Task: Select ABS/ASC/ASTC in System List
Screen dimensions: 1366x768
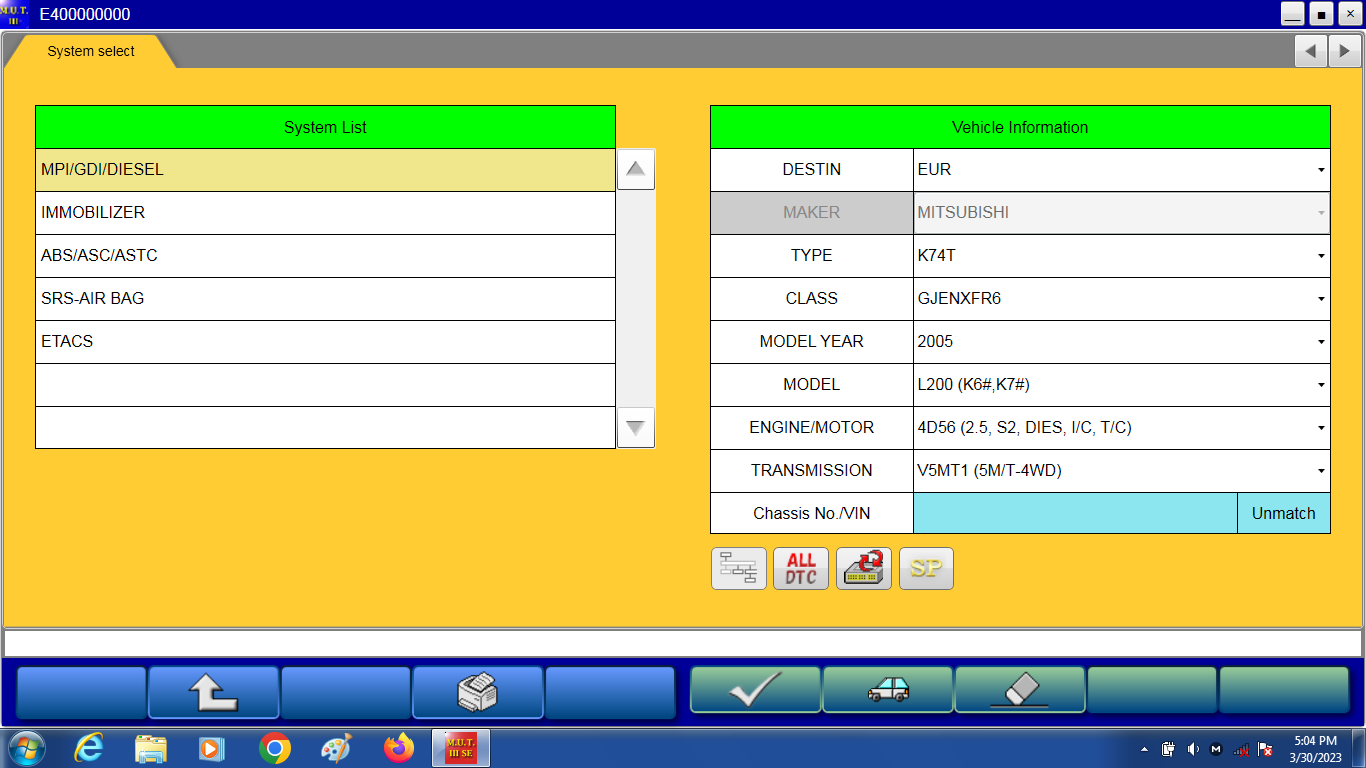Action: click(325, 256)
